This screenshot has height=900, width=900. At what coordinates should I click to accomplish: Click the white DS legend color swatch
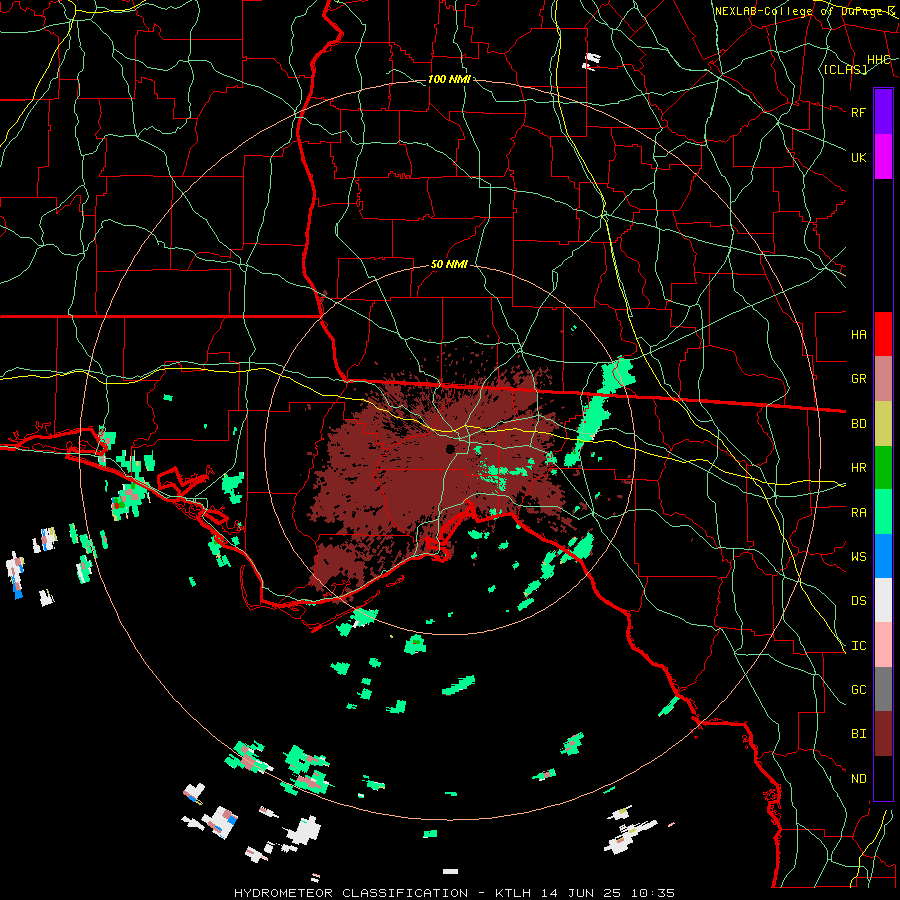point(883,600)
